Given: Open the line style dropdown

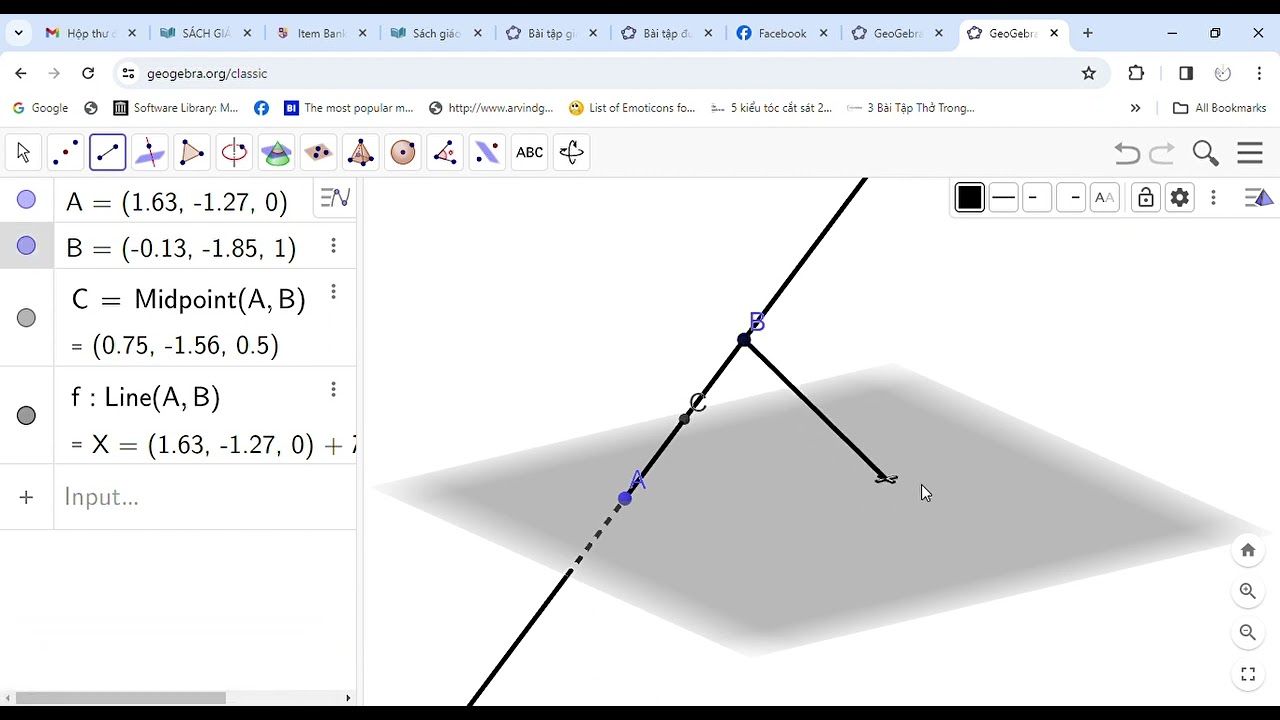Looking at the screenshot, I should [x=1003, y=197].
